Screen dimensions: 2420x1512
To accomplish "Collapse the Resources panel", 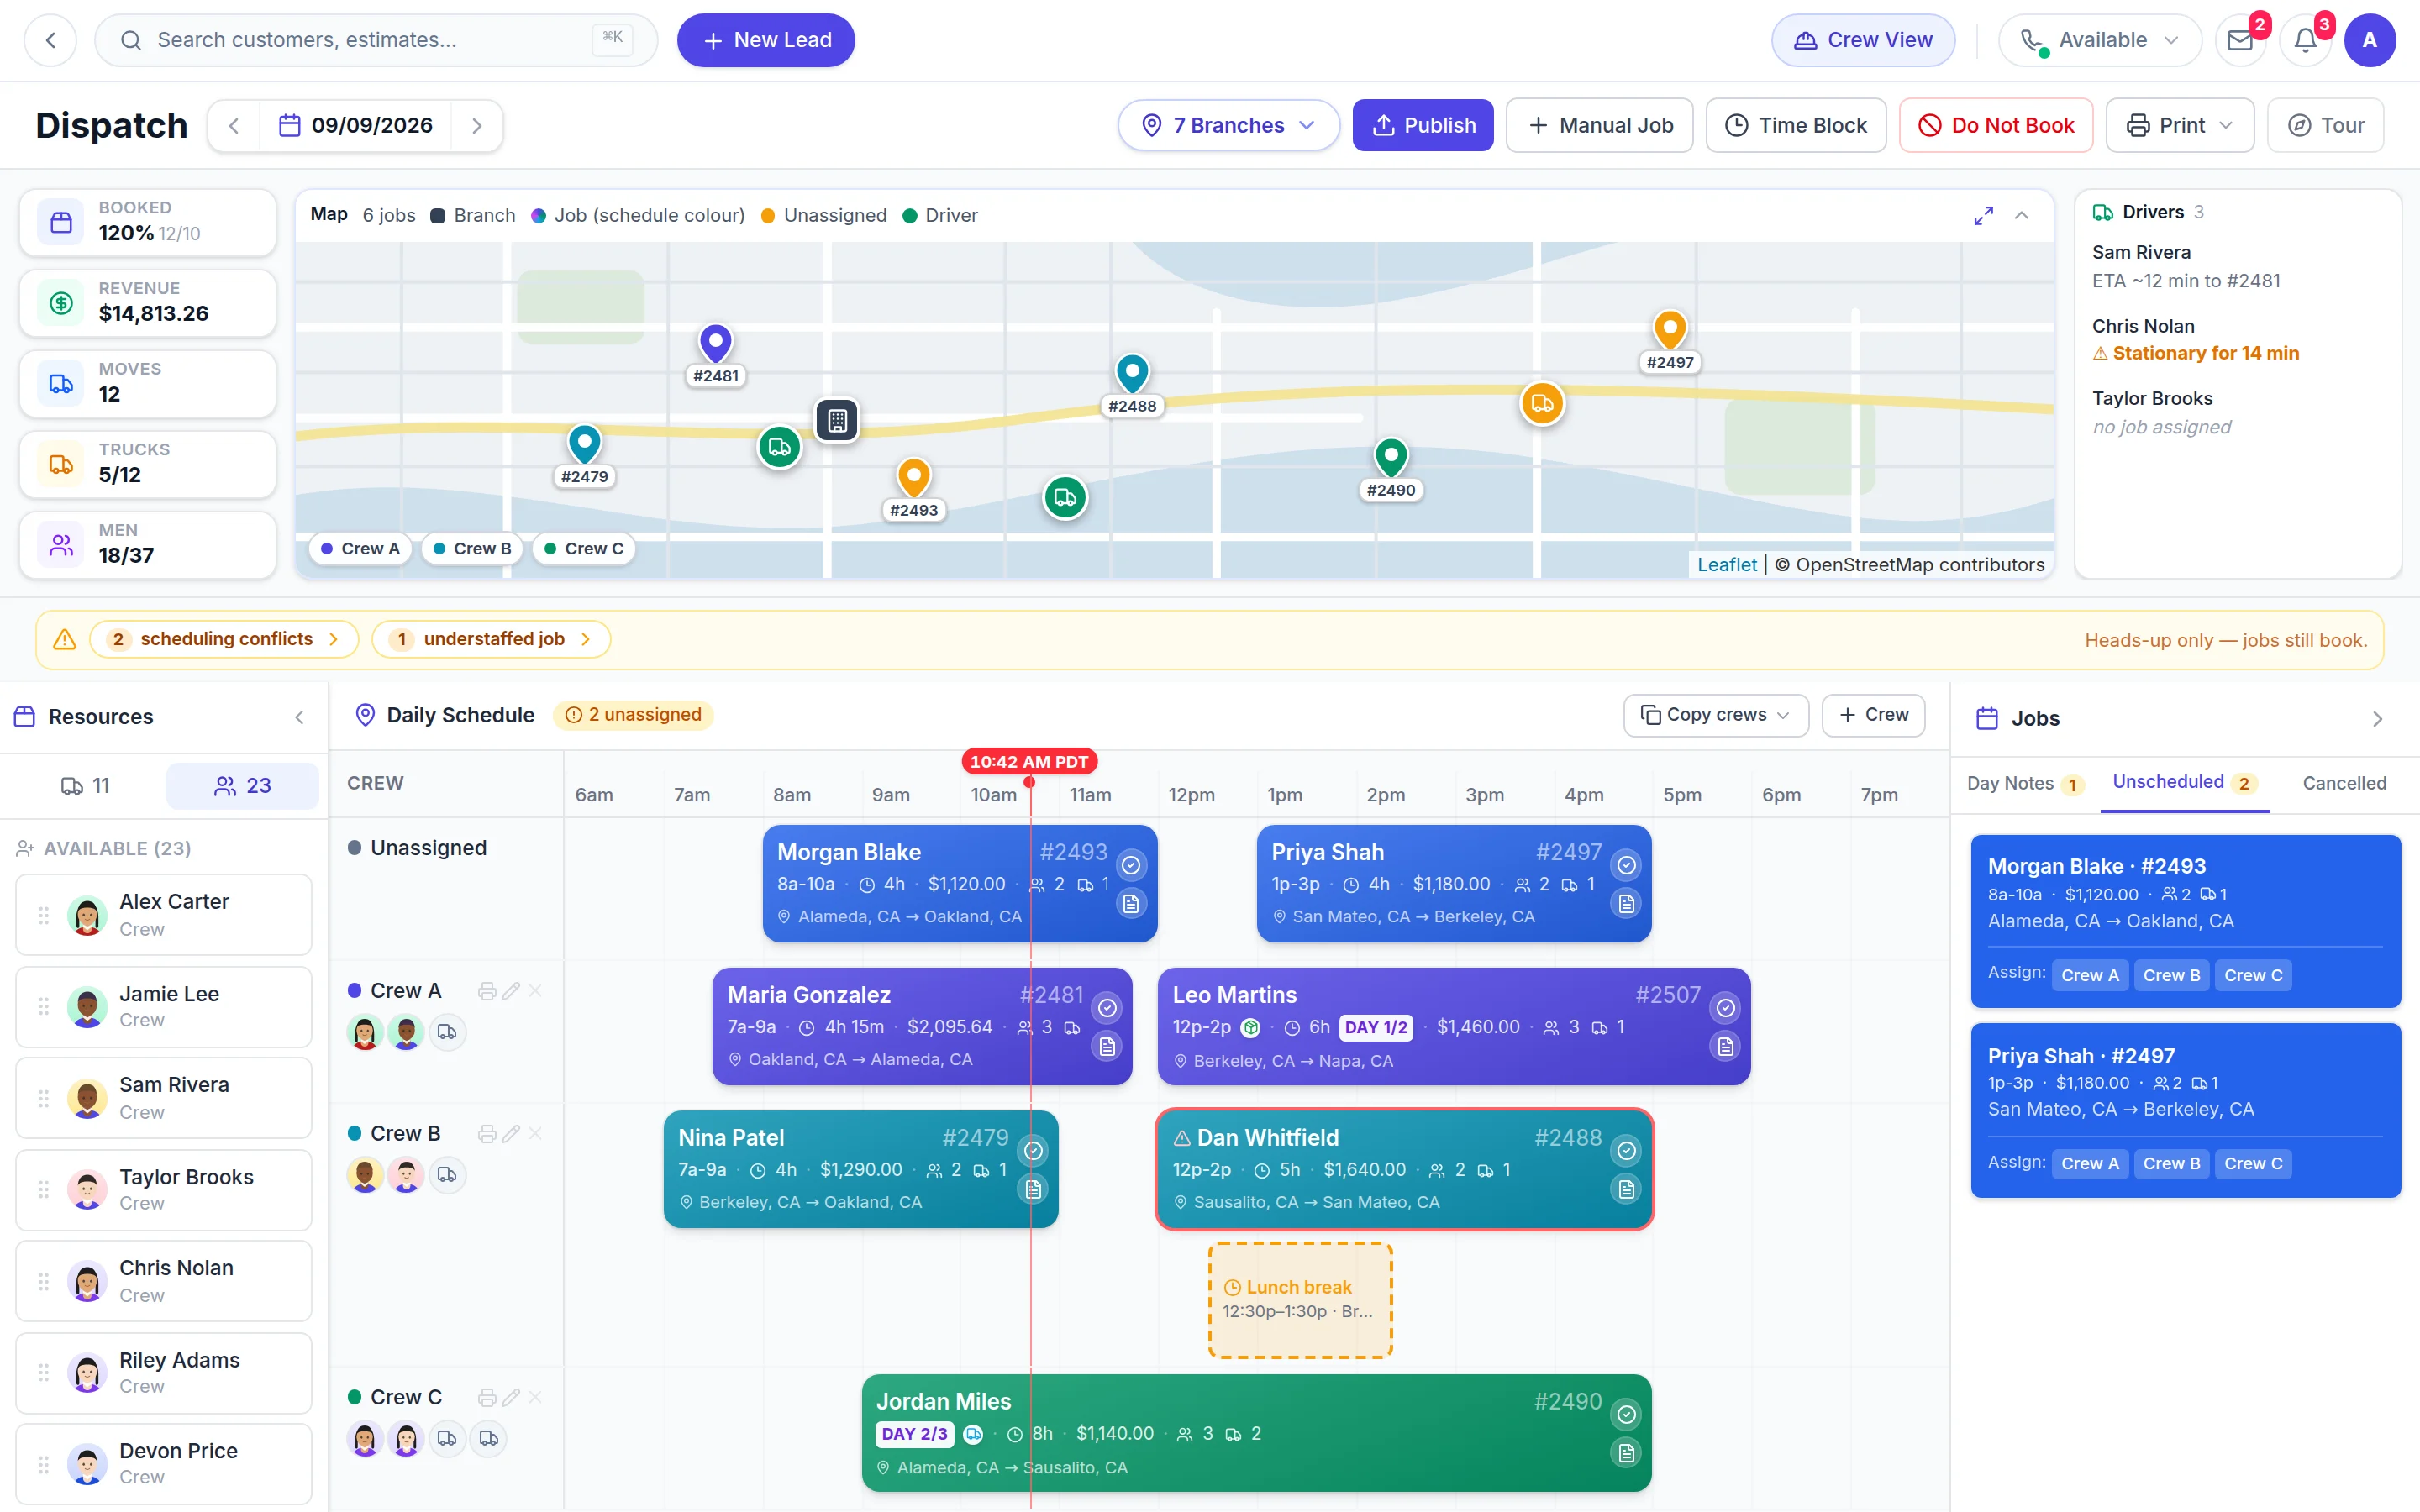I will coord(299,717).
